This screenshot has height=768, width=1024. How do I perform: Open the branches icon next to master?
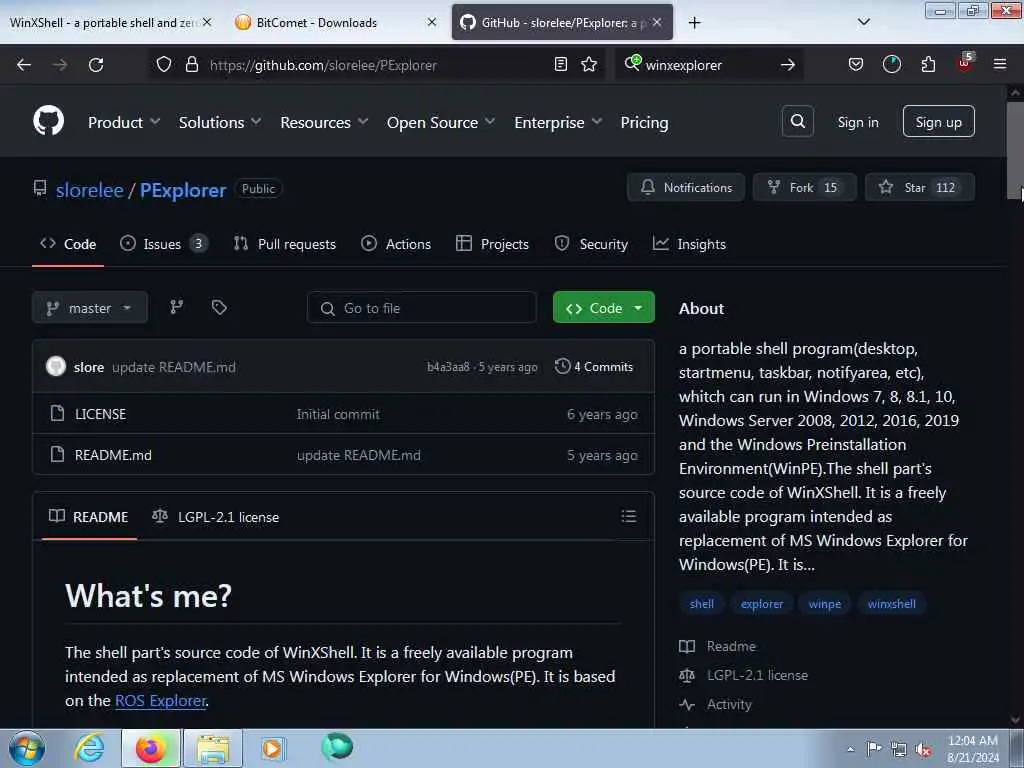(176, 307)
